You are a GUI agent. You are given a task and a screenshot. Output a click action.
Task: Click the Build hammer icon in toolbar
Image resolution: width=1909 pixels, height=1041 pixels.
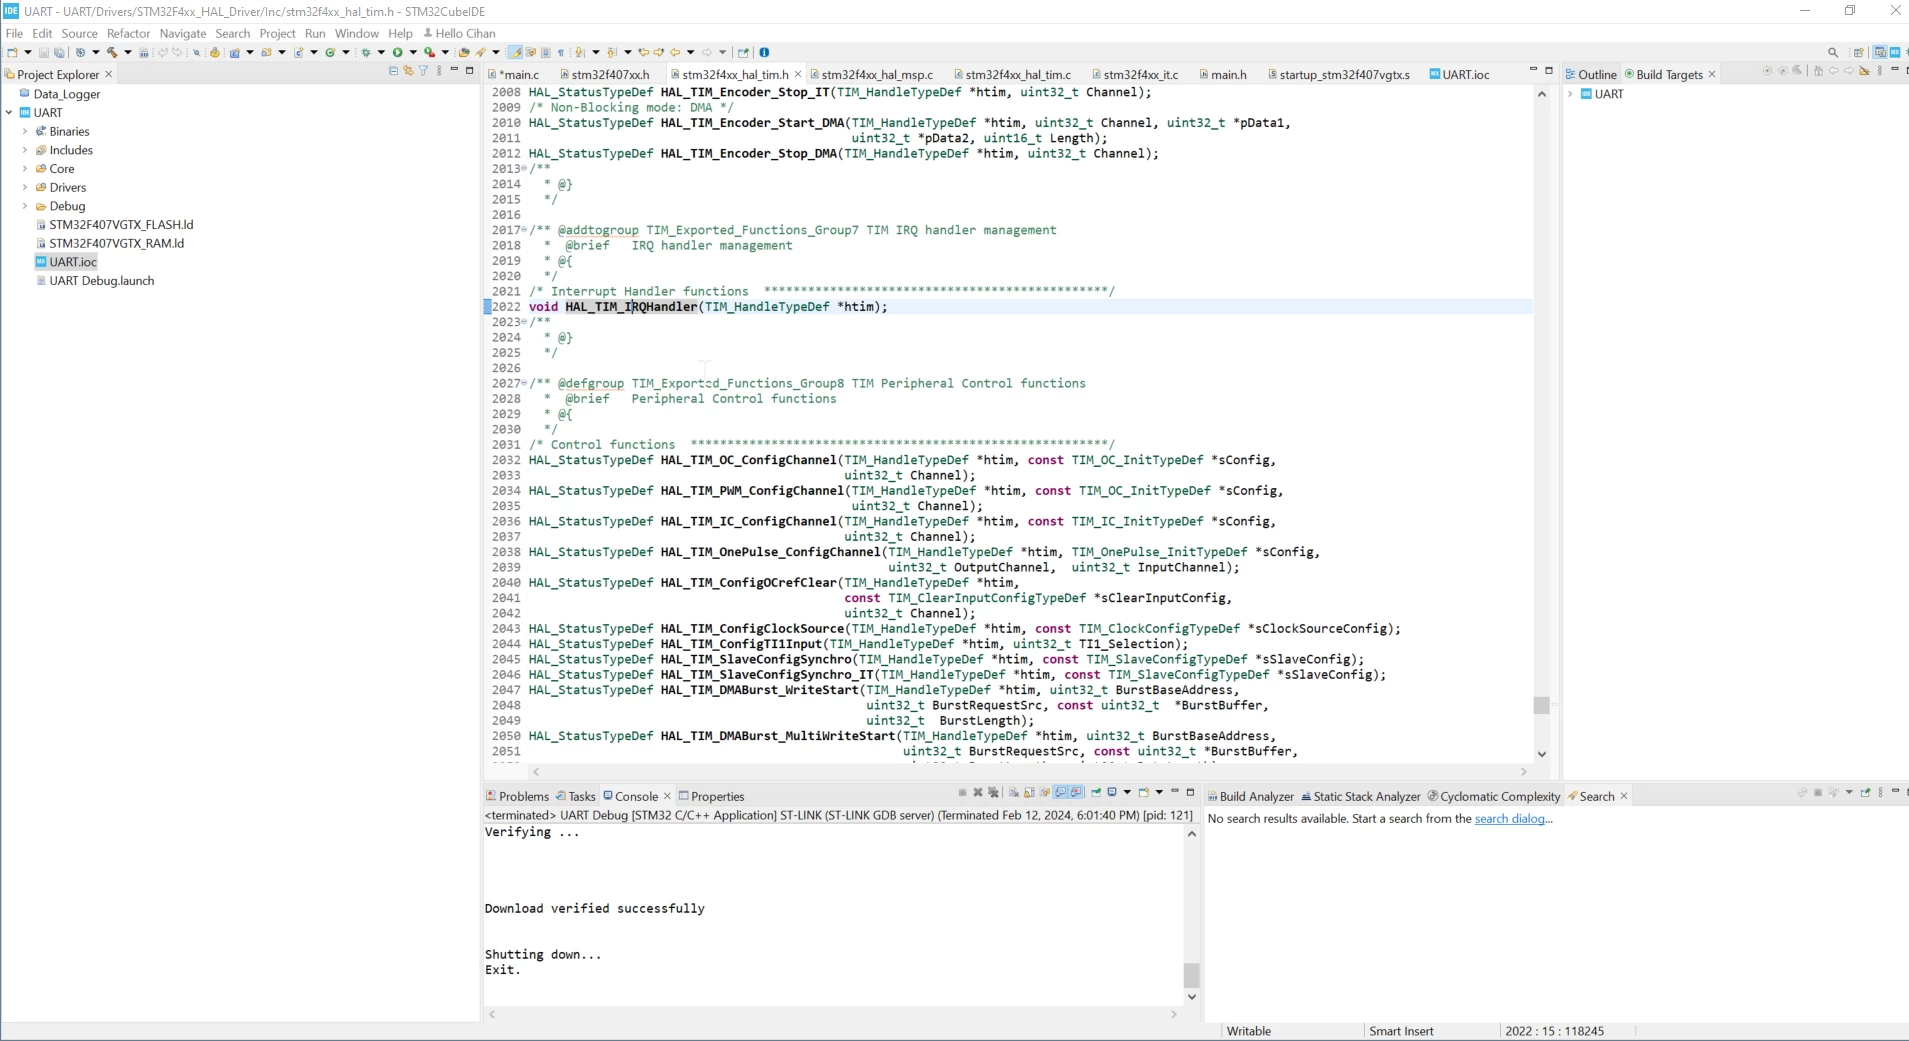click(x=111, y=52)
